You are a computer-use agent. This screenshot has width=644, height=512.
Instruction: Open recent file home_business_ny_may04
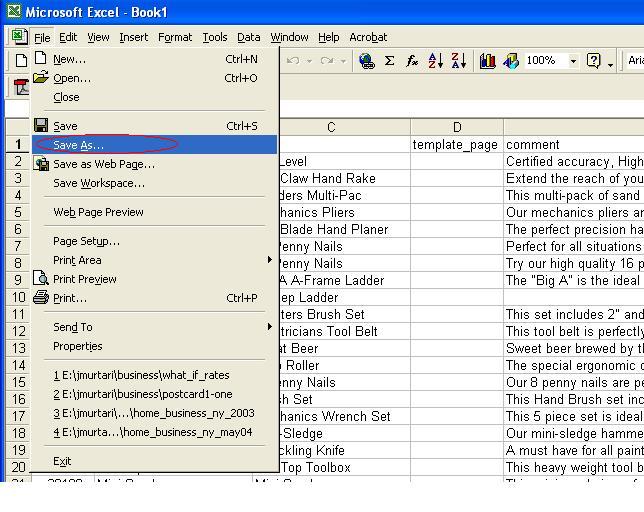pos(155,432)
